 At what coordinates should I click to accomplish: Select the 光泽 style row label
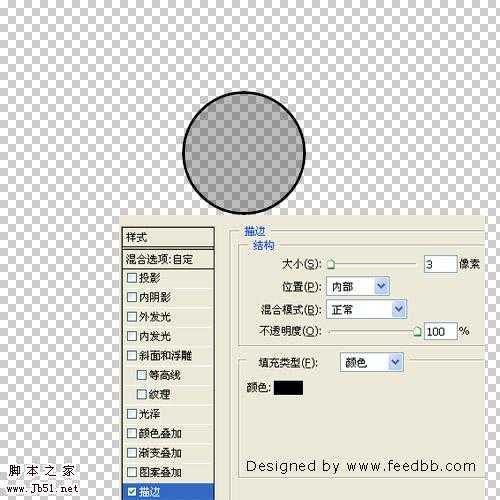click(149, 414)
